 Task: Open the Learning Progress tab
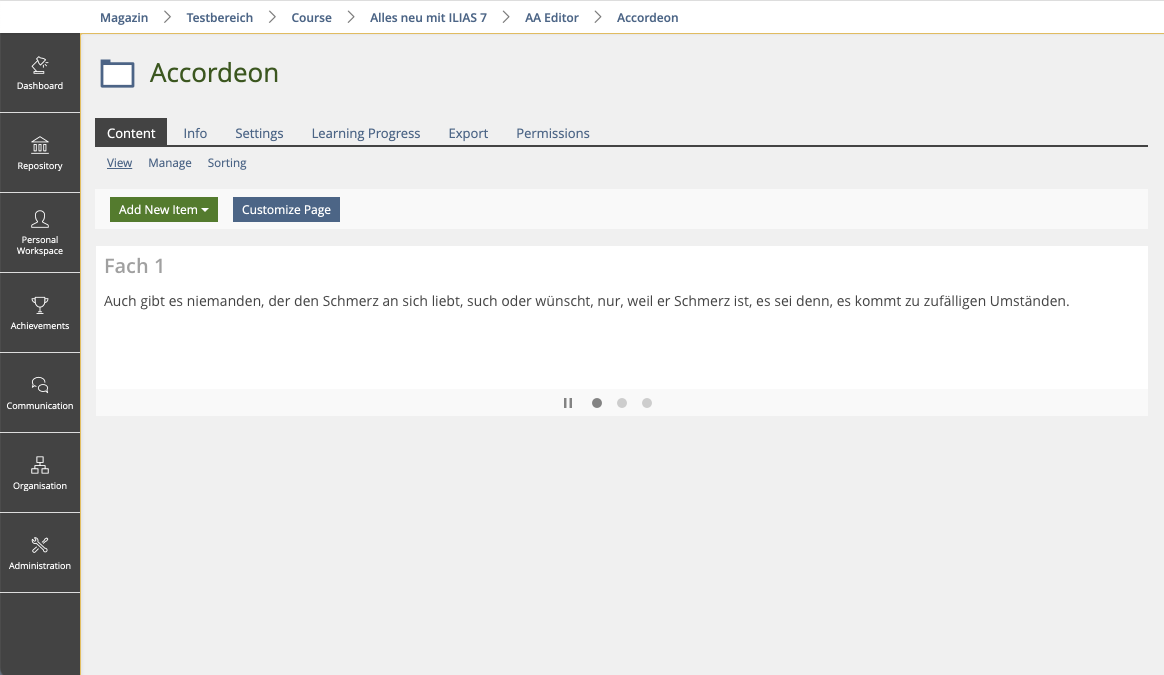tap(366, 133)
